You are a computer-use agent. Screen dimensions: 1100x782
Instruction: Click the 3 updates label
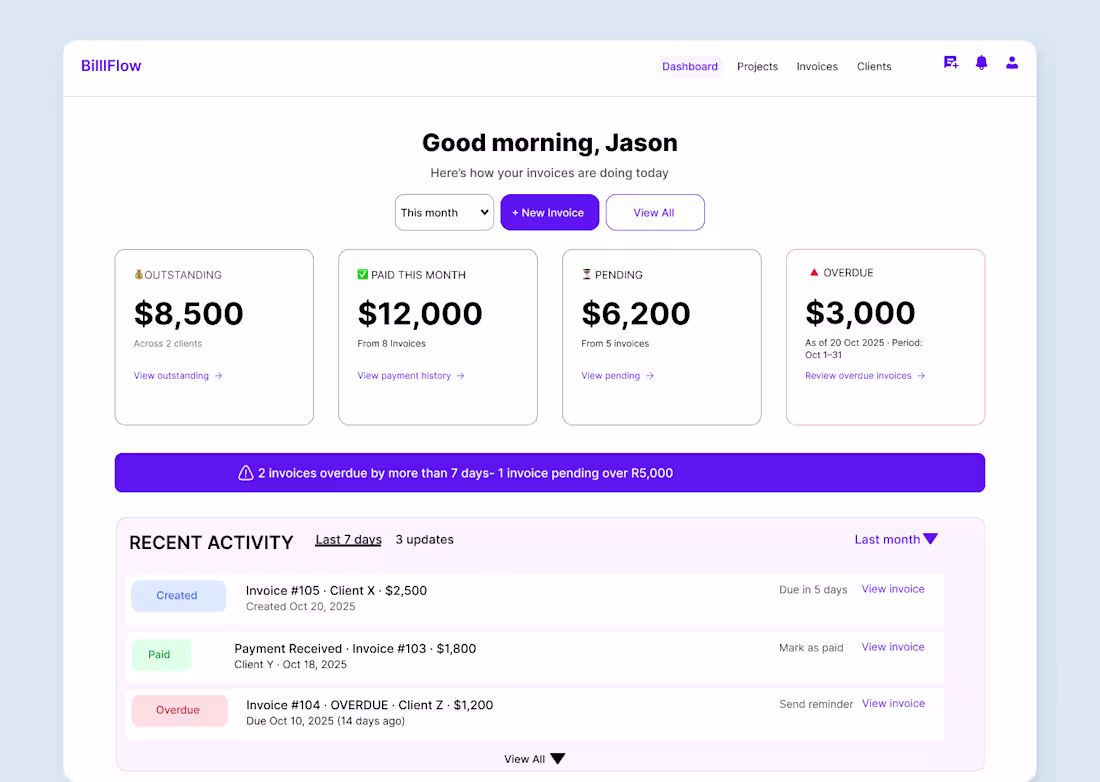tap(424, 539)
